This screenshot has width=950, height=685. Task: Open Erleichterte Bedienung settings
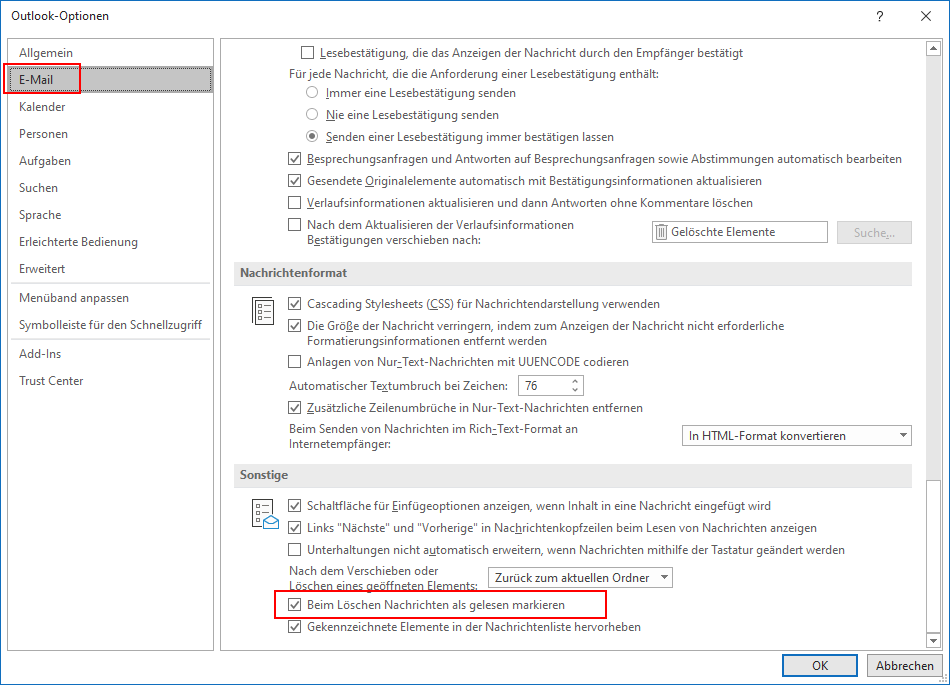110,242
